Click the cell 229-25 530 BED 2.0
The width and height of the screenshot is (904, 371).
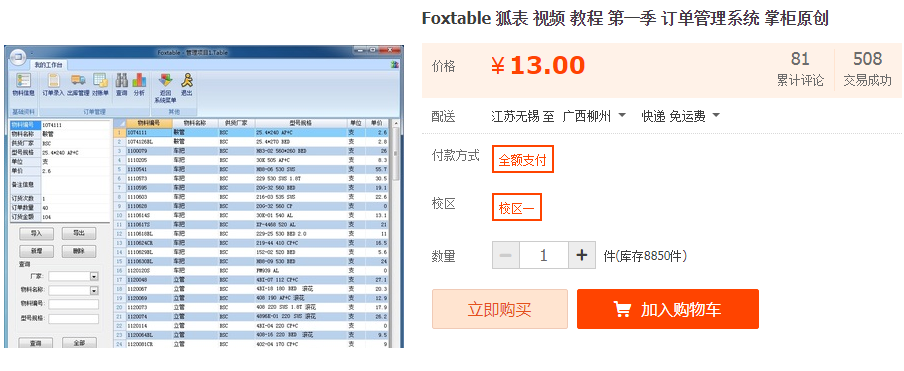pyautogui.click(x=300, y=233)
